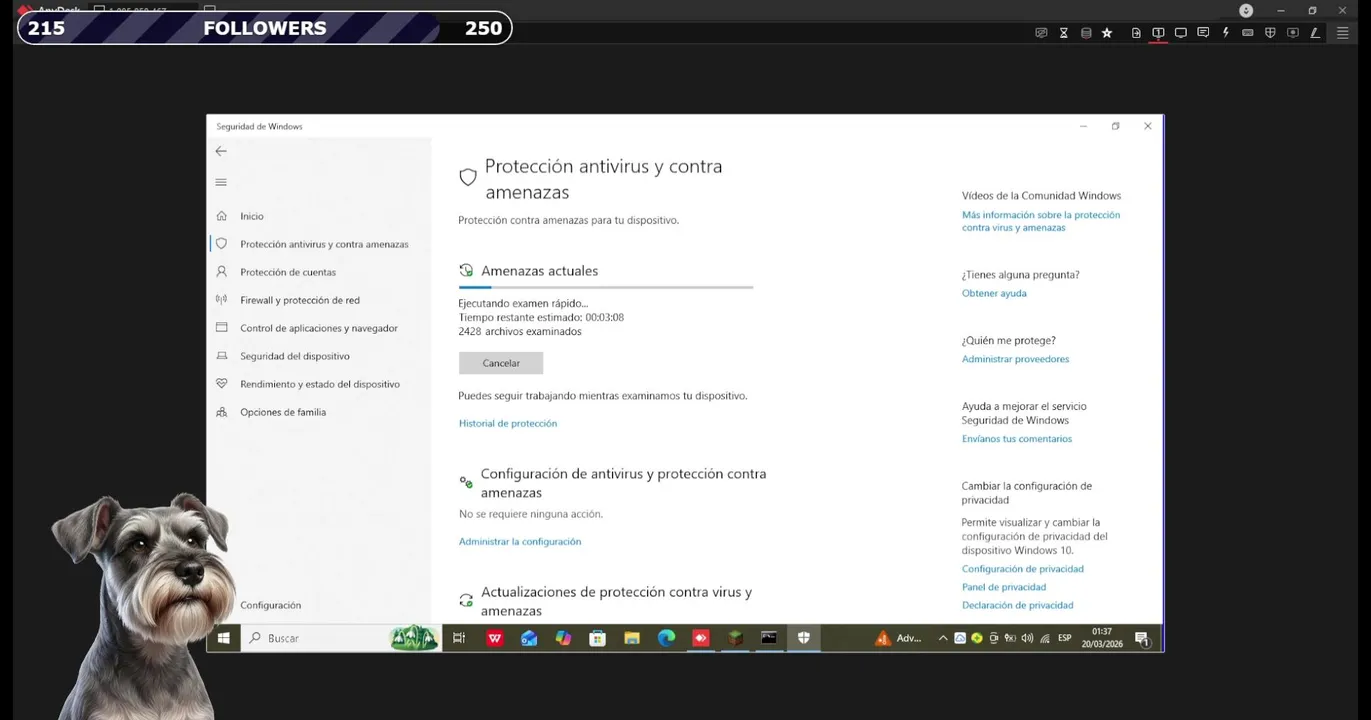Open the AnyDesk taskbar icon
Screen dimensions: 1371x720
pyautogui.click(x=701, y=638)
